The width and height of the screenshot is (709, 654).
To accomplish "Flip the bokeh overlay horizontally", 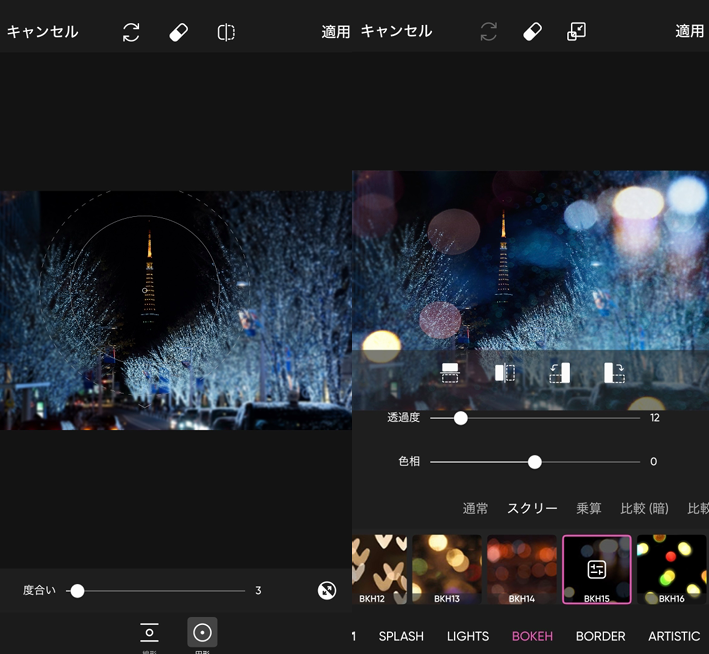I will click(x=505, y=373).
